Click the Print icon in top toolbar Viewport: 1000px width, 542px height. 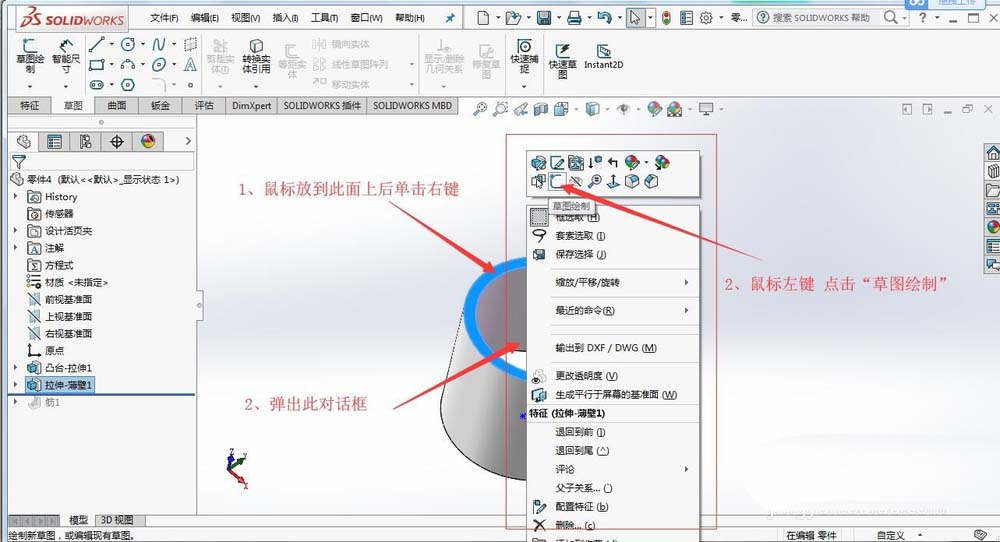pyautogui.click(x=574, y=18)
